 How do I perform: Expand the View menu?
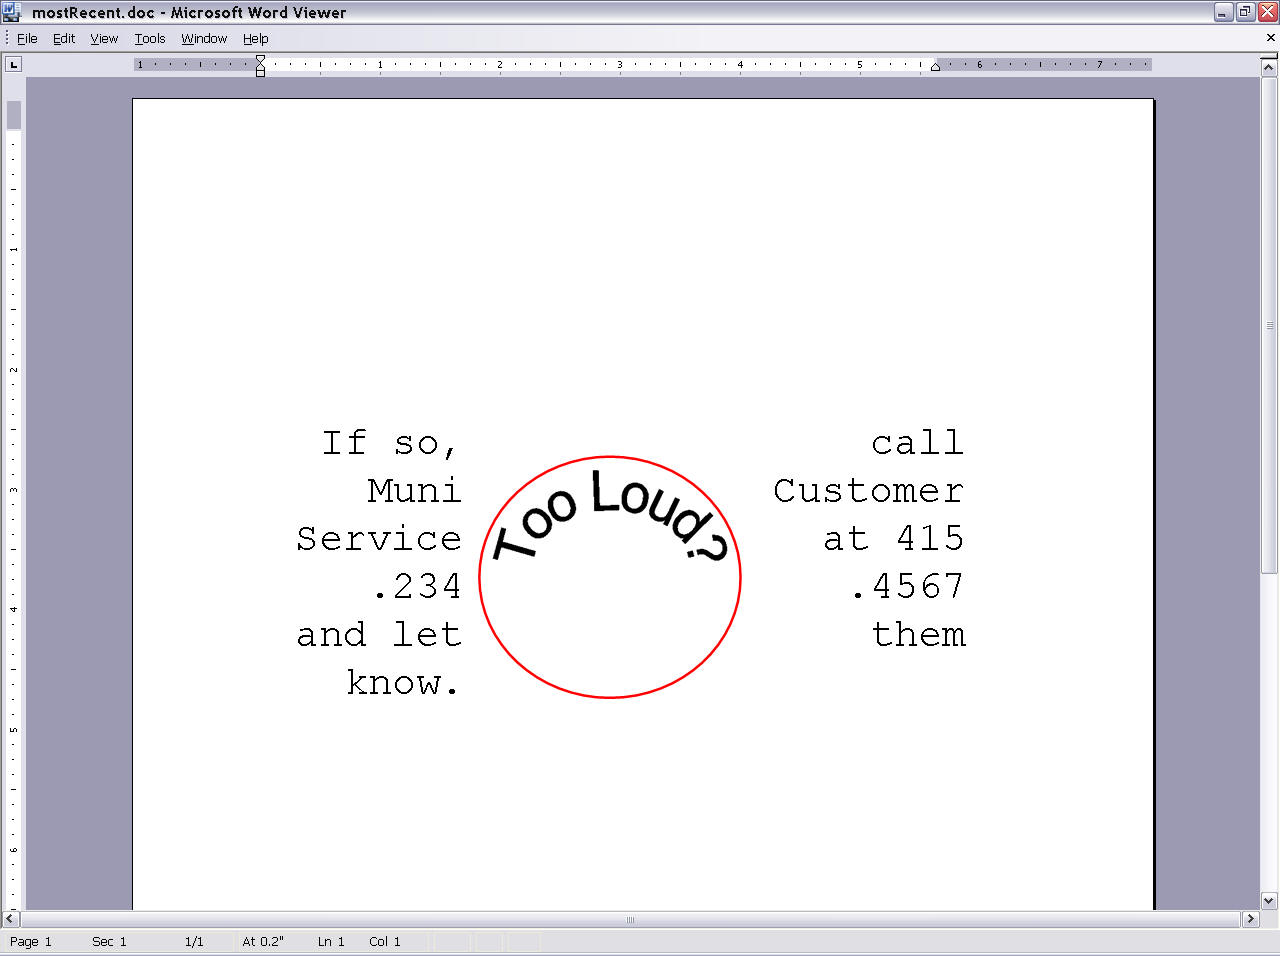pos(104,38)
